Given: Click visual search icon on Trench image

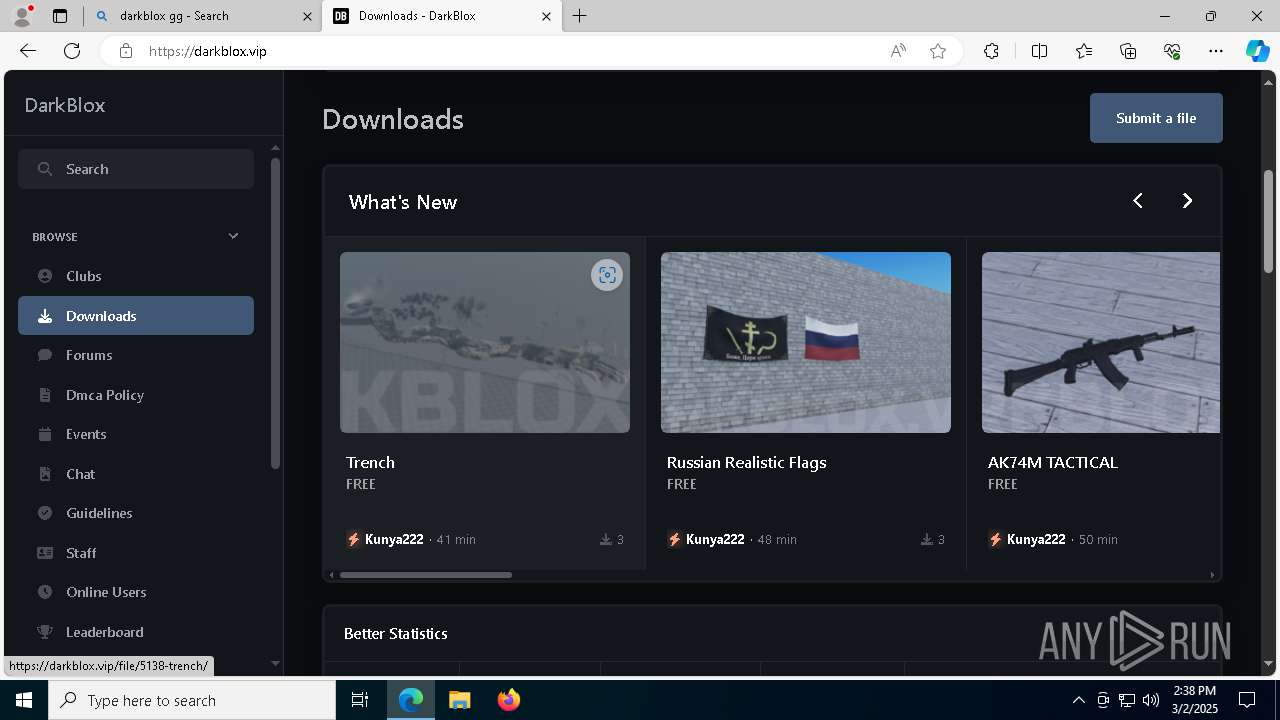Looking at the screenshot, I should click(x=607, y=275).
